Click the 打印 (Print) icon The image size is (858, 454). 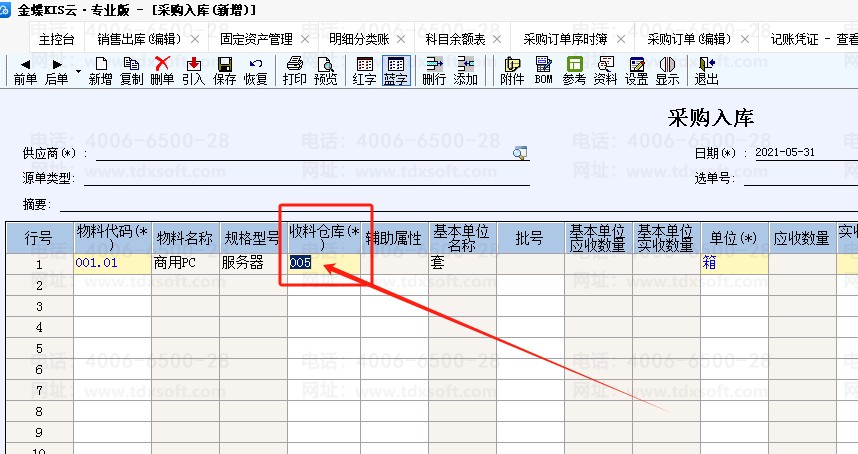tap(294, 70)
